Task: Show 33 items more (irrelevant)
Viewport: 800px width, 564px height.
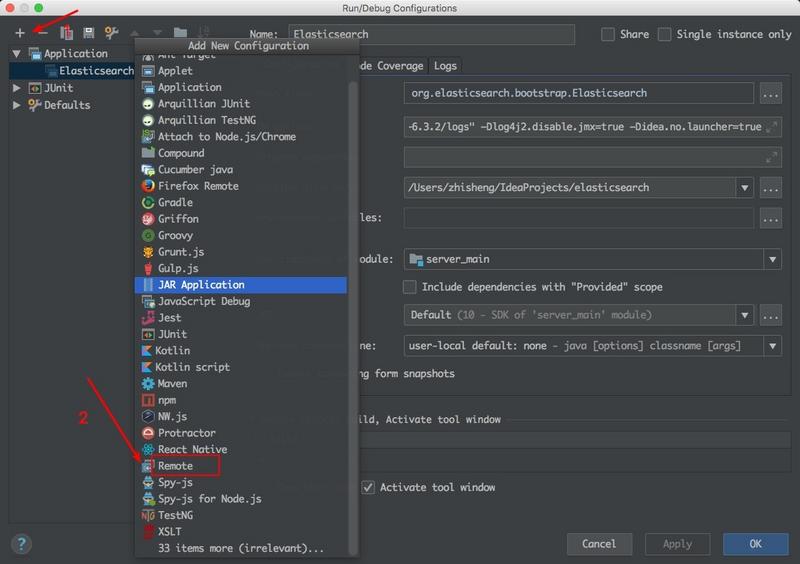Action: pyautogui.click(x=241, y=548)
